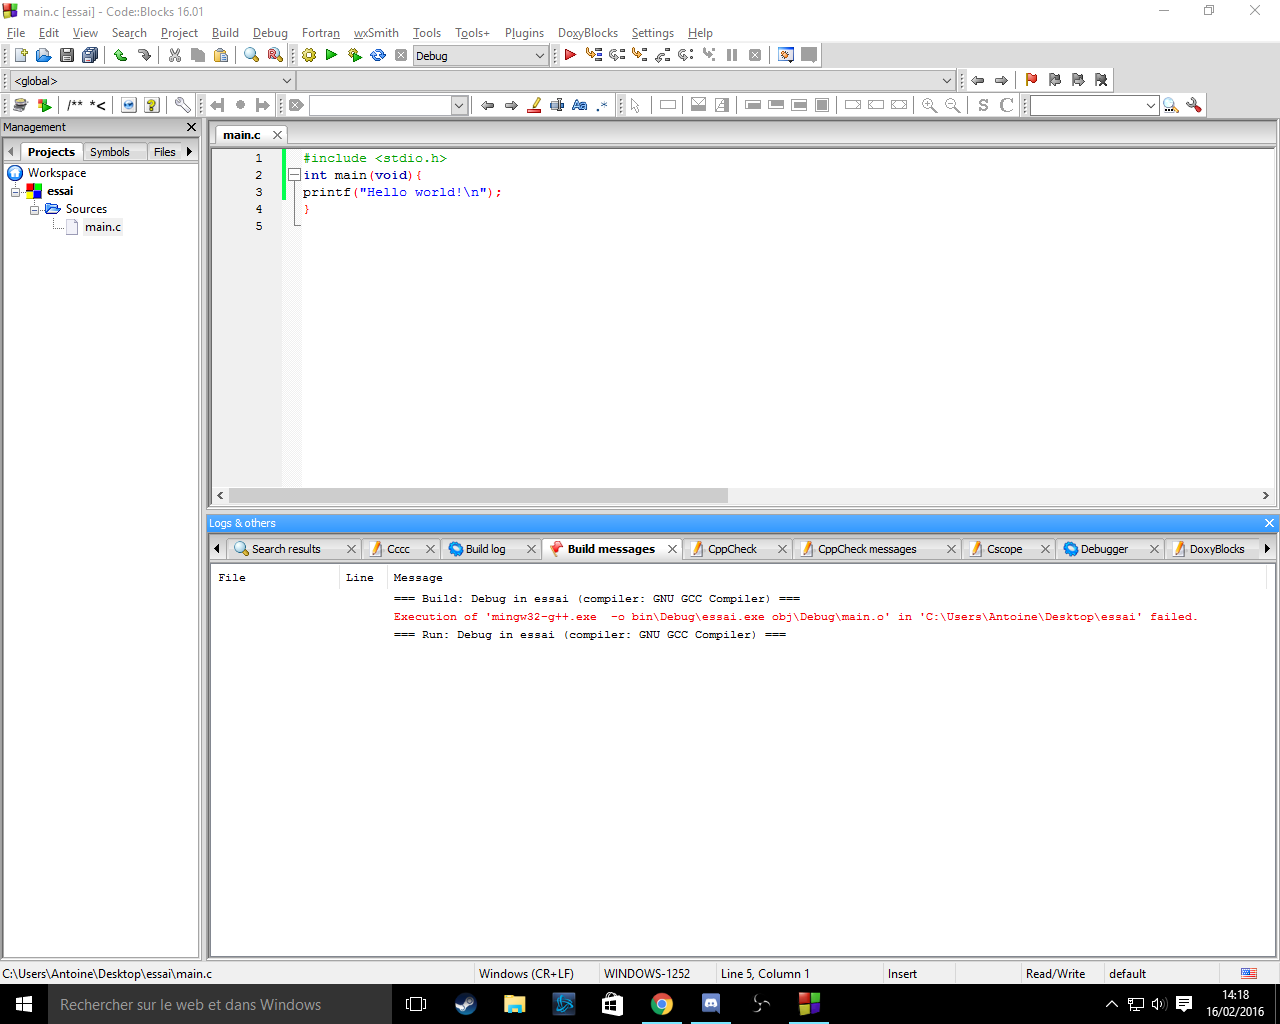
Task: Click the Save file floppy icon
Action: (x=67, y=56)
